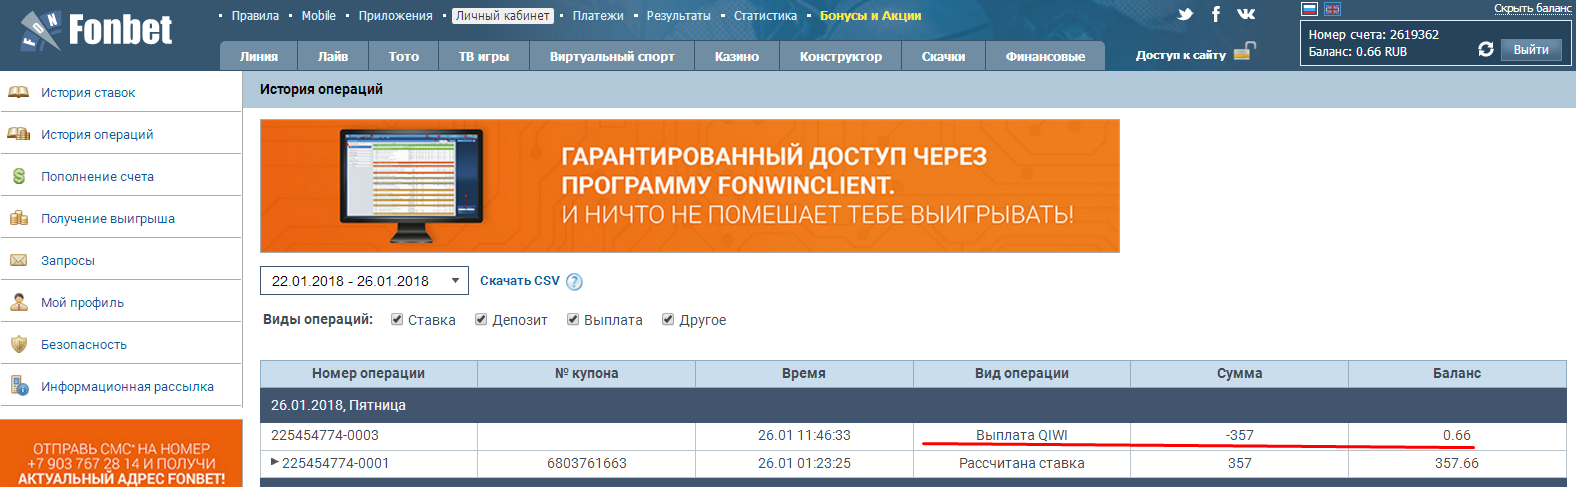Refresh the account balance icon
The height and width of the screenshot is (487, 1576).
[x=1485, y=49]
